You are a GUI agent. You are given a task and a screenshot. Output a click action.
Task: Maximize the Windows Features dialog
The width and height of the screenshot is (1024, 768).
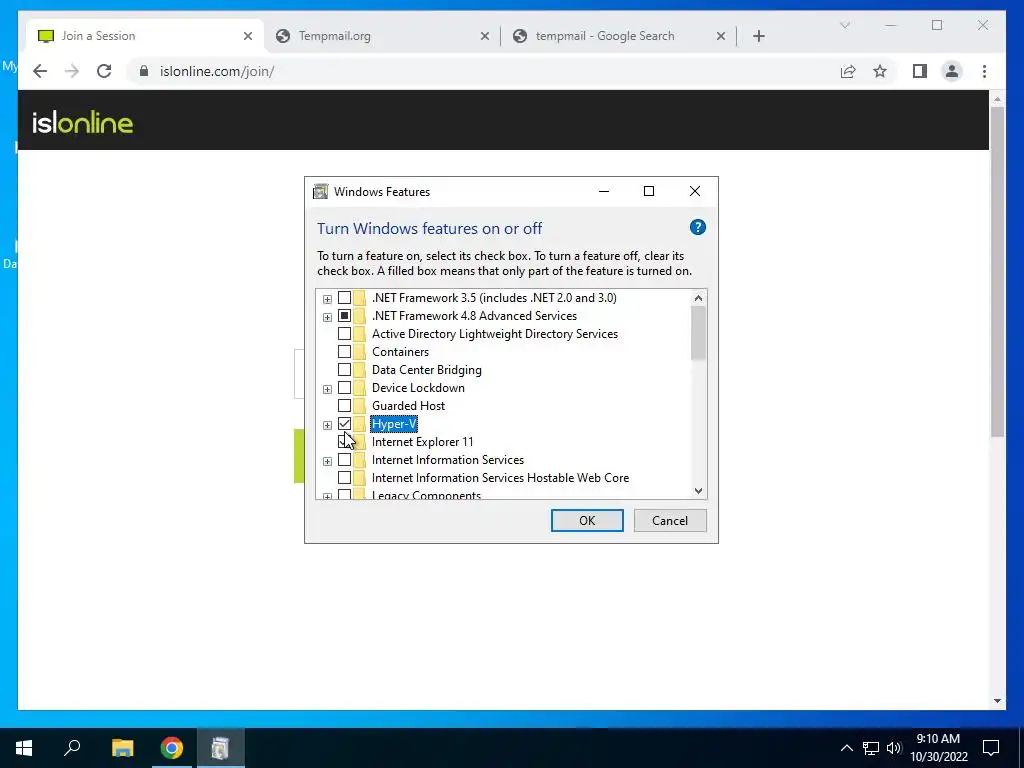[x=649, y=191]
